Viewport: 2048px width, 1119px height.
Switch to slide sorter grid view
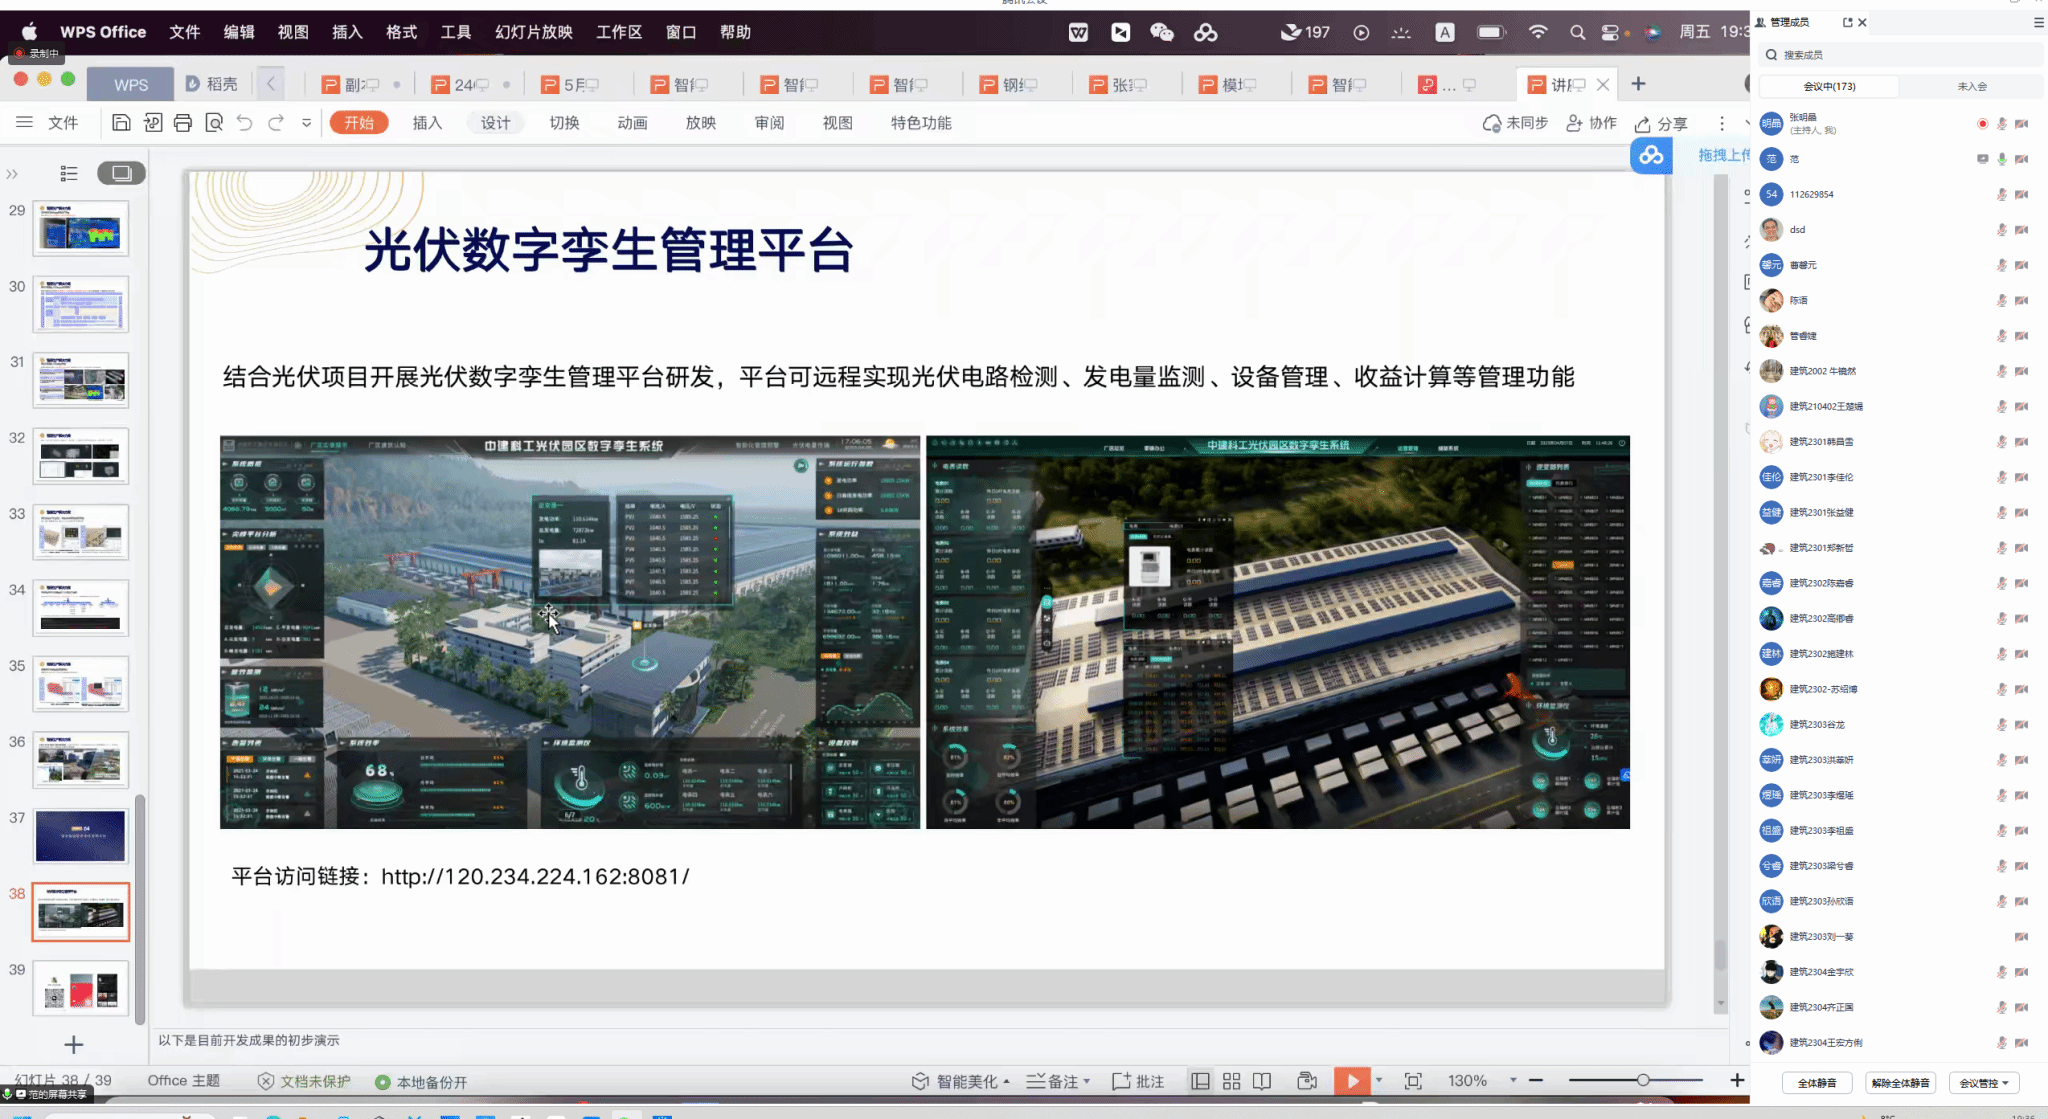click(x=1231, y=1081)
